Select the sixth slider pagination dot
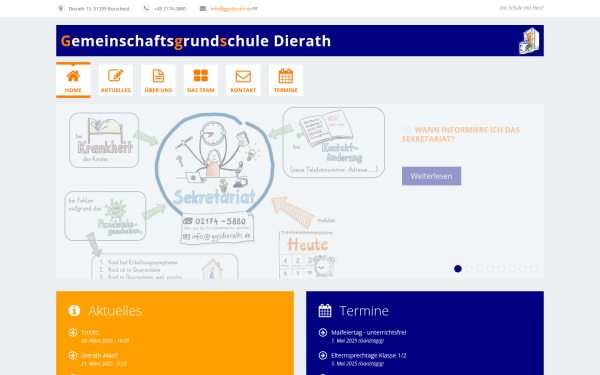600x375 pixels. [512, 269]
